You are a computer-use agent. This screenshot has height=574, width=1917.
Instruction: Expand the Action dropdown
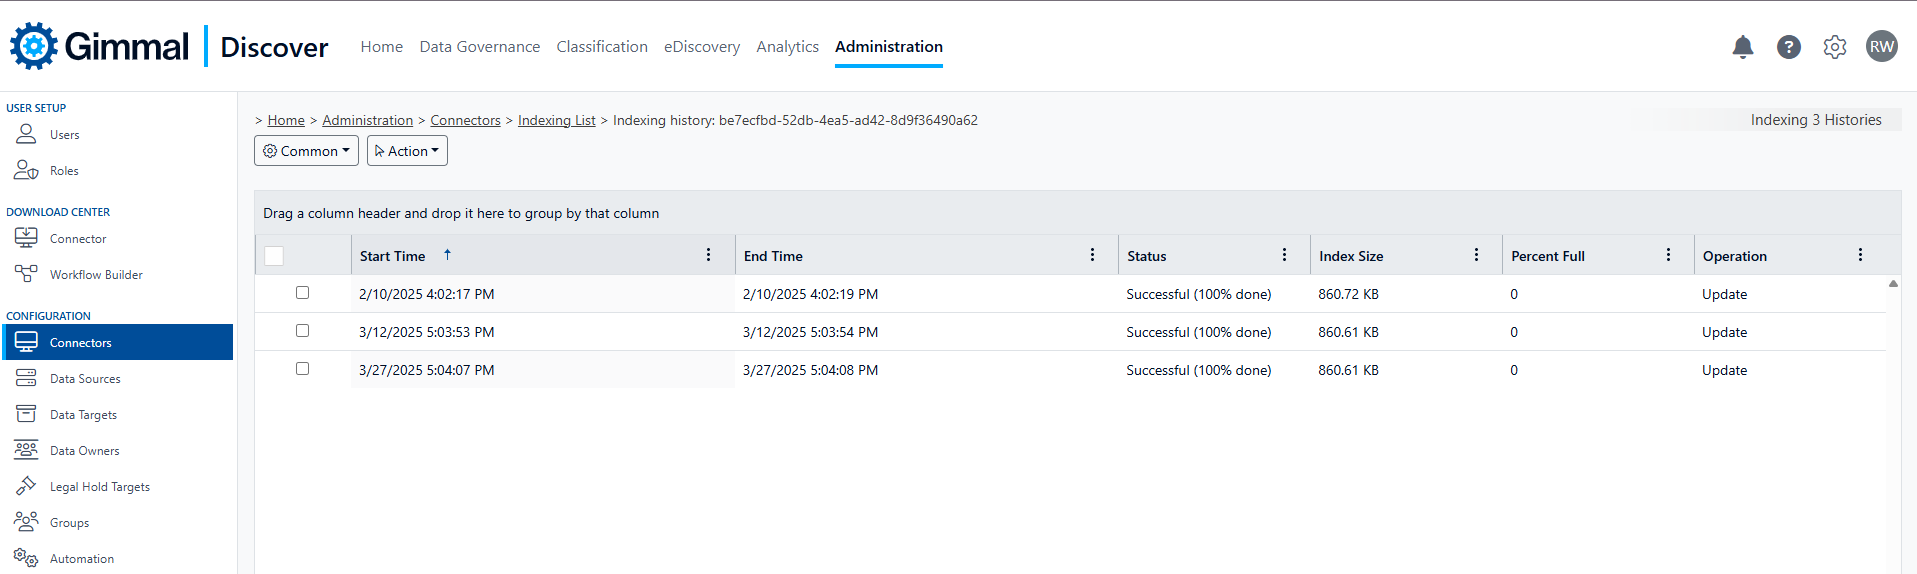(407, 151)
